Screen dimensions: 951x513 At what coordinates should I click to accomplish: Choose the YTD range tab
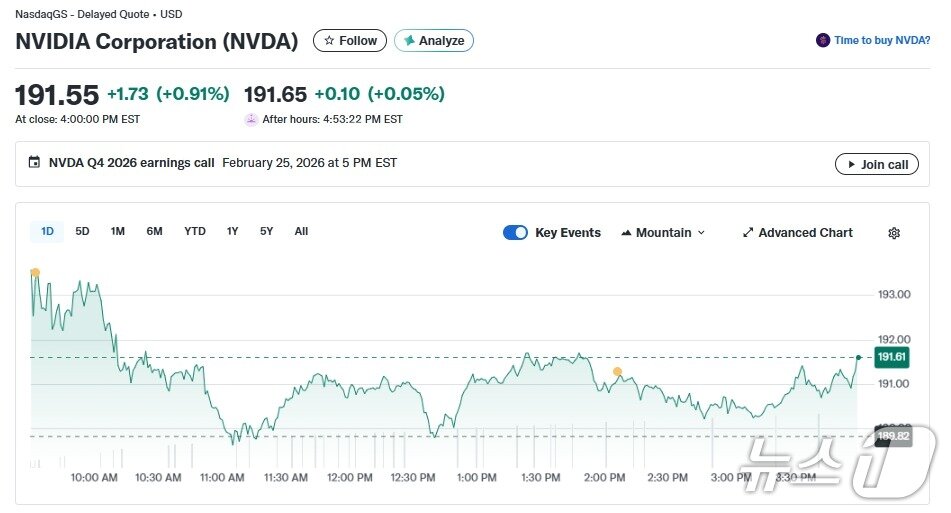pyautogui.click(x=195, y=232)
